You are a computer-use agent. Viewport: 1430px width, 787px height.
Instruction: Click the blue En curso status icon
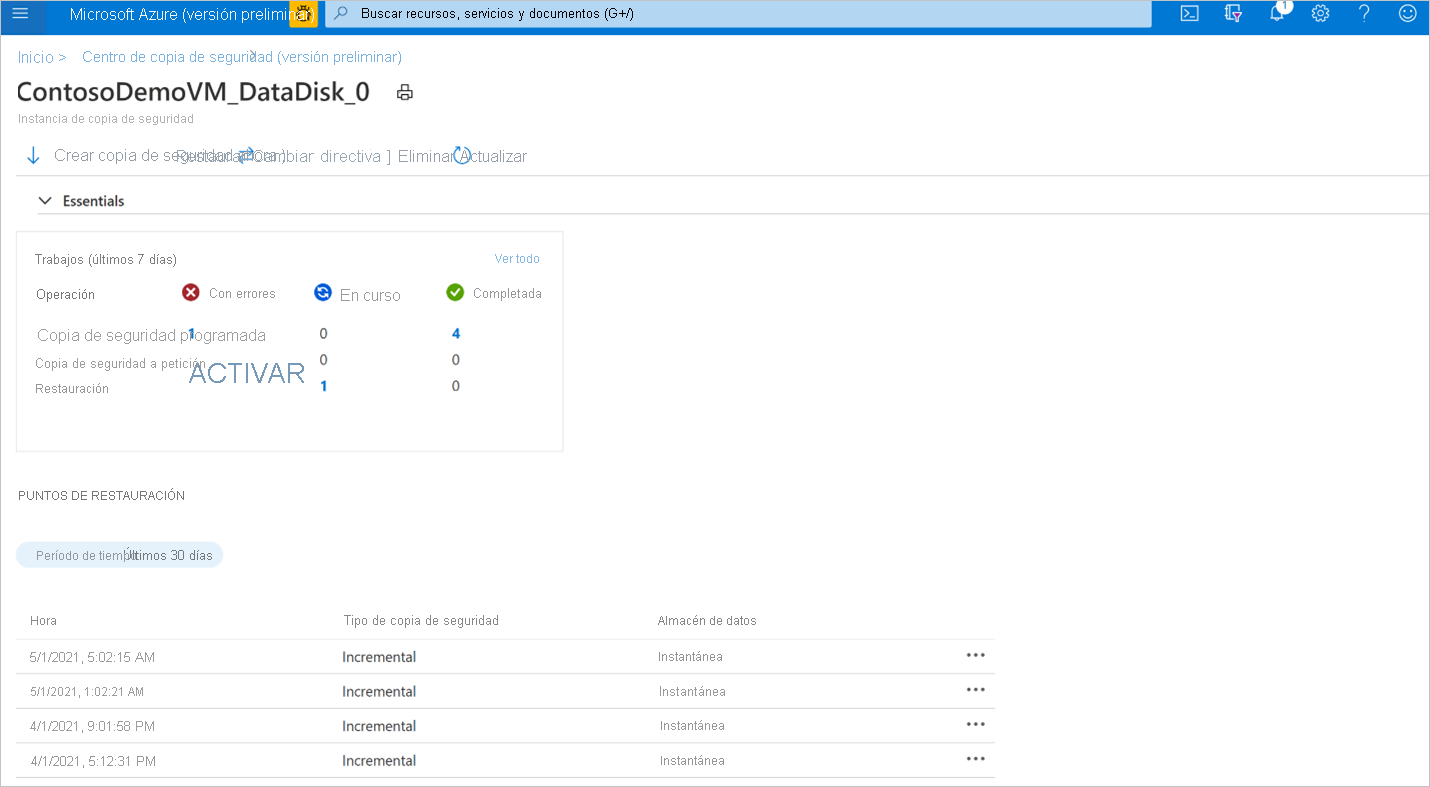click(x=323, y=292)
